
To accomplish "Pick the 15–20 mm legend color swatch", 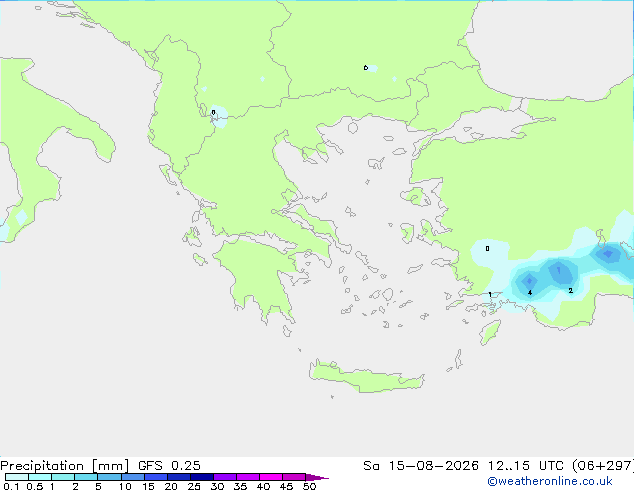I will pyautogui.click(x=156, y=477).
